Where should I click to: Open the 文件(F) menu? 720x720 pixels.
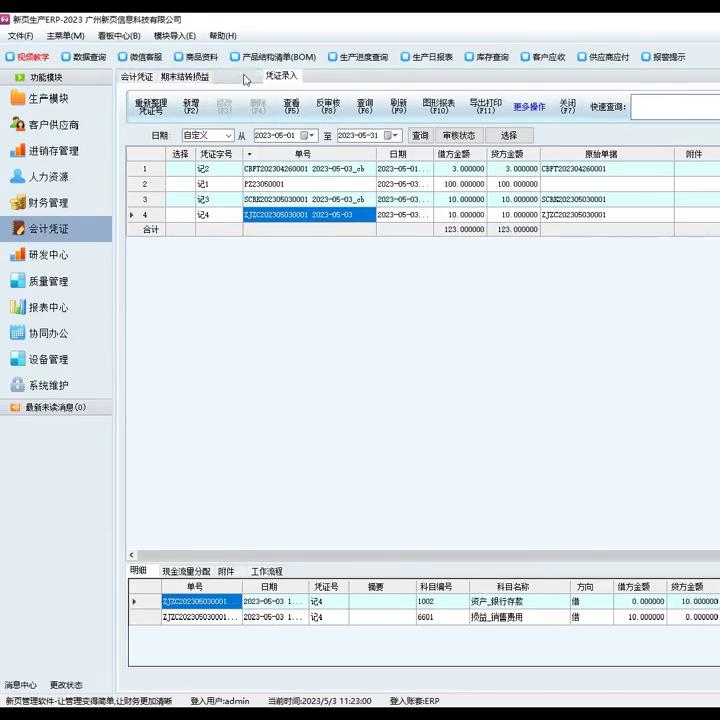tap(20, 36)
